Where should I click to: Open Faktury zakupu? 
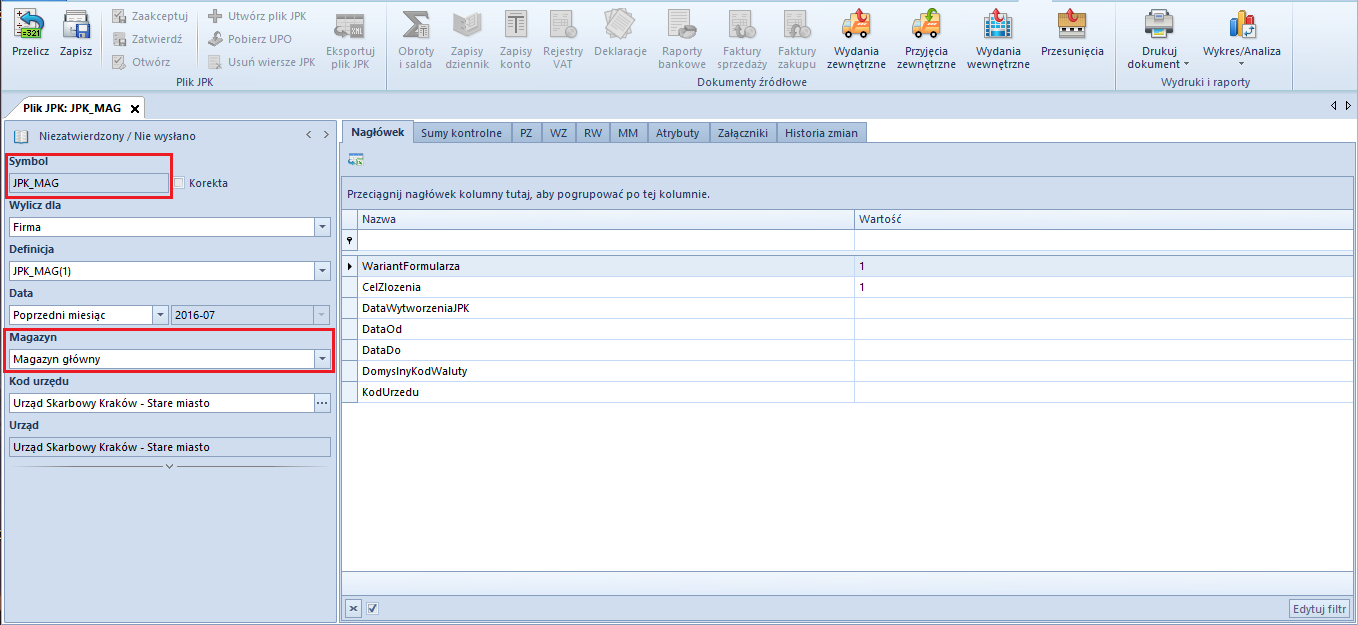[x=797, y=40]
